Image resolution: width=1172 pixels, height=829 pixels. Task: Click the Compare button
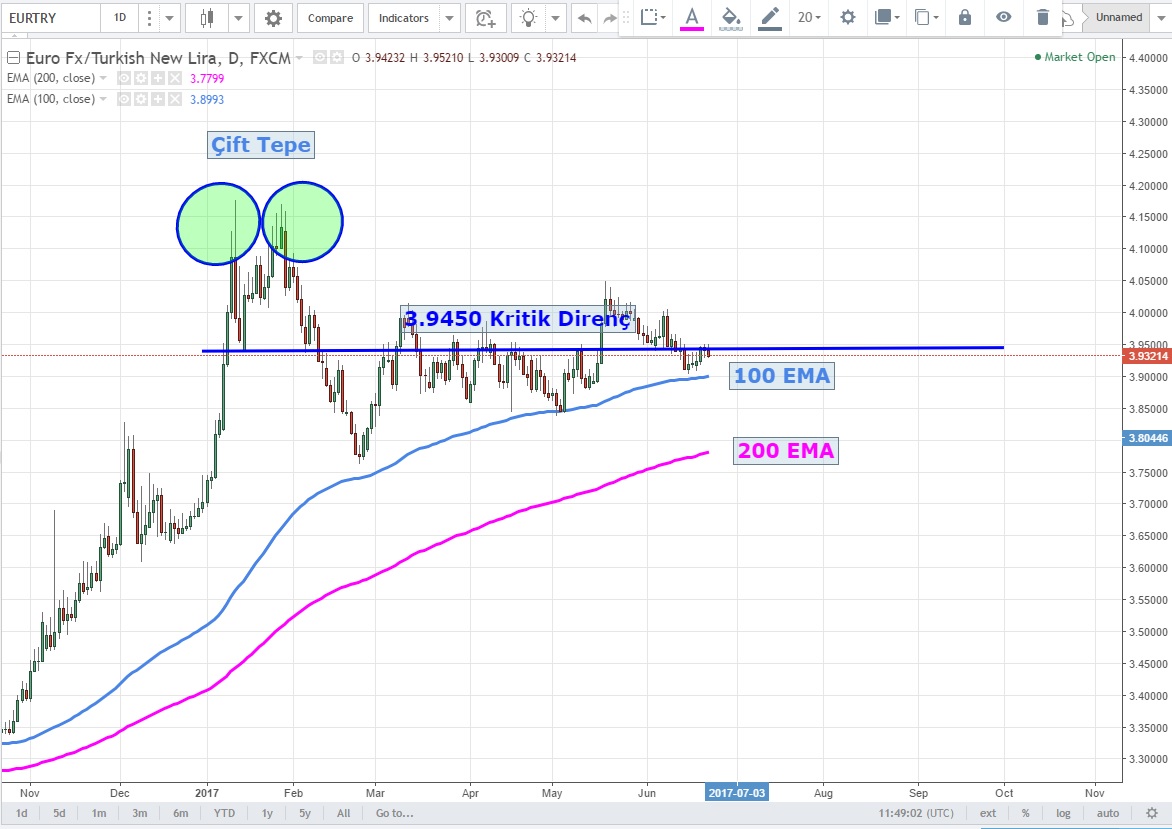click(330, 18)
